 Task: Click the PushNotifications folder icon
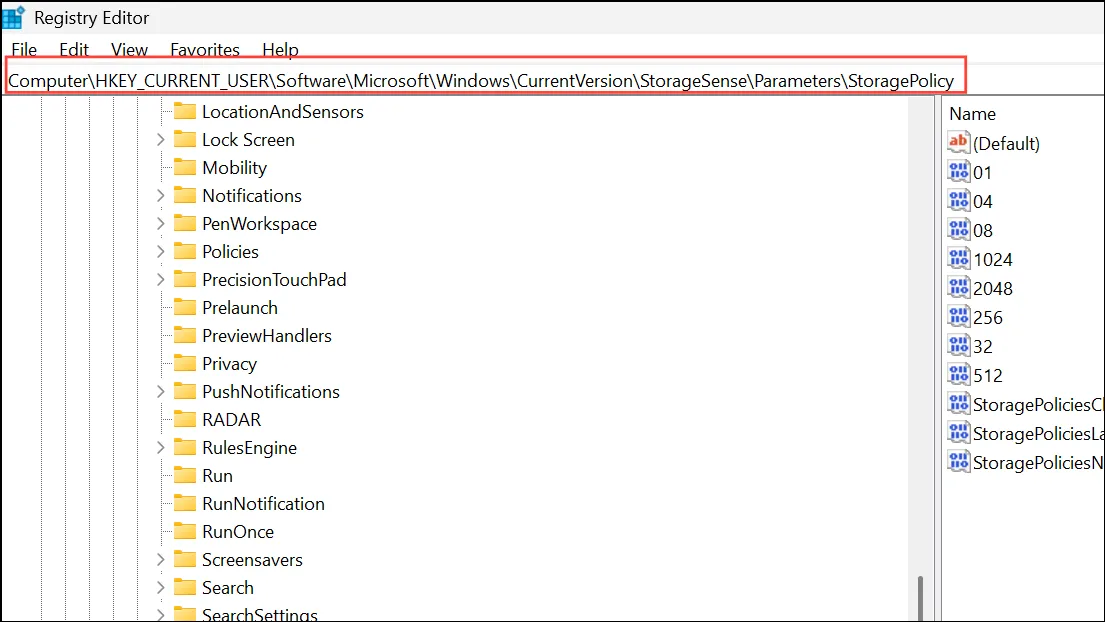(x=185, y=392)
